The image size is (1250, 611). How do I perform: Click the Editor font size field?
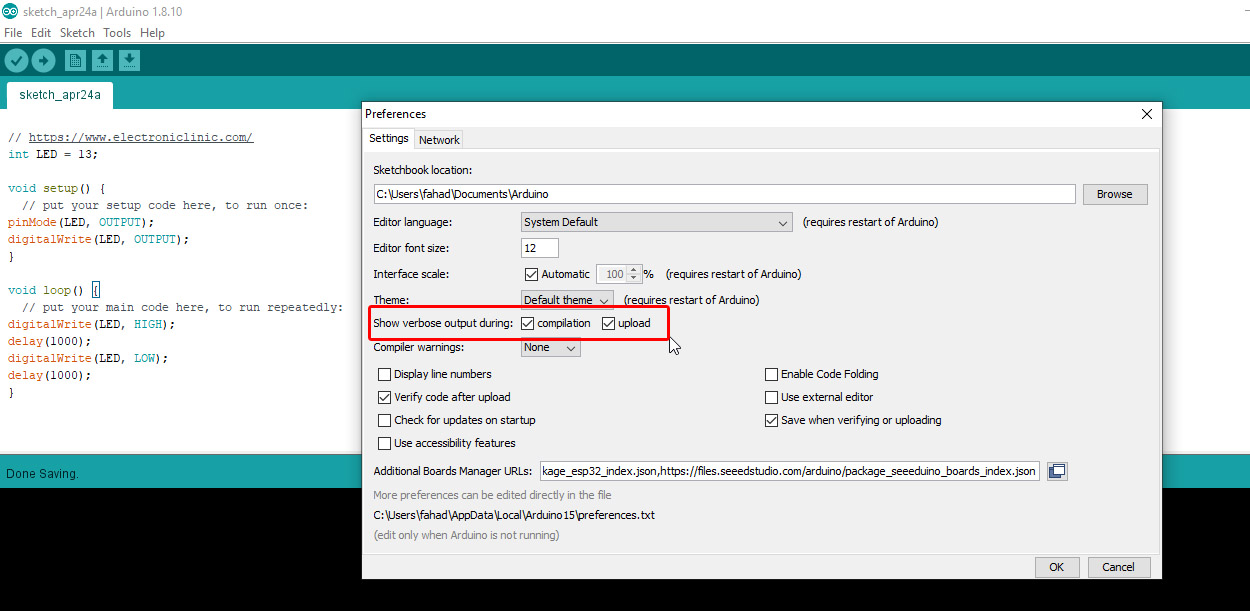pyautogui.click(x=540, y=248)
